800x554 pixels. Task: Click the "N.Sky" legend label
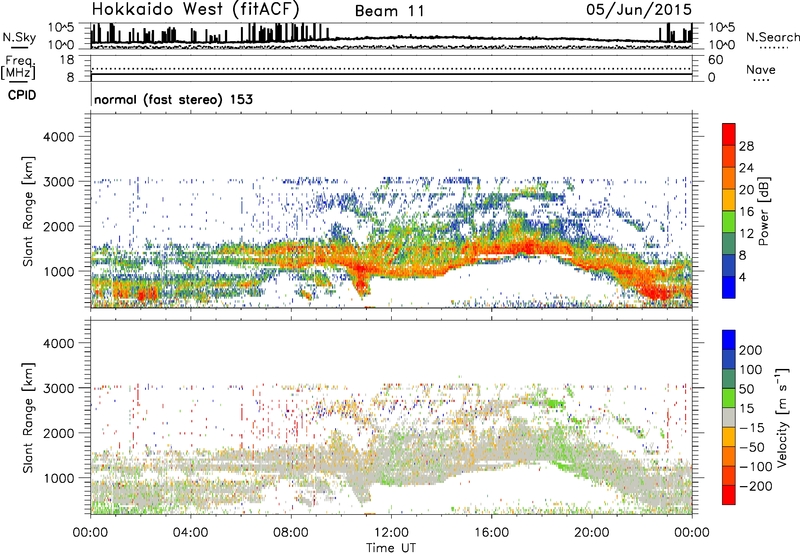tap(19, 37)
